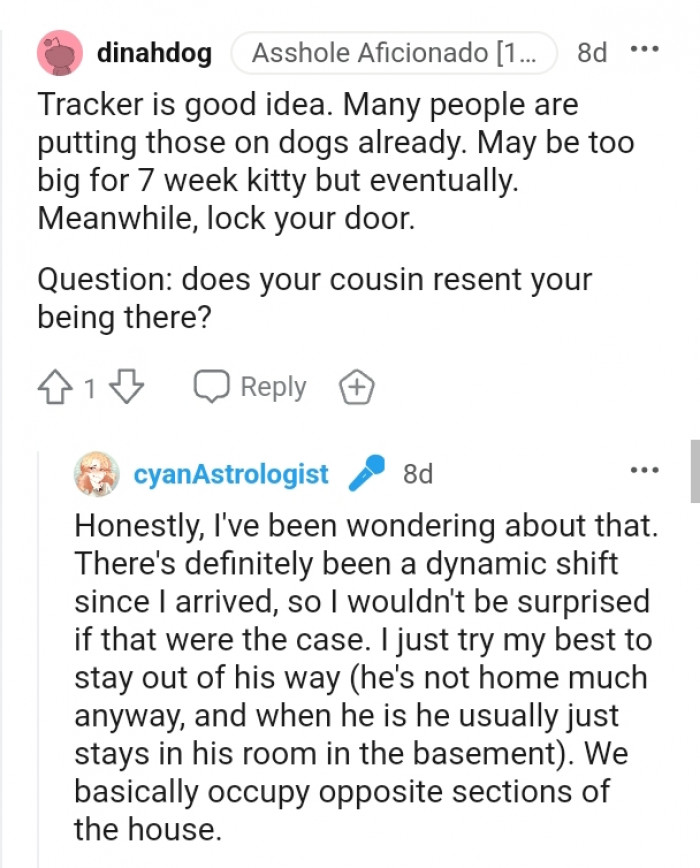Open the three-dot menu on dinahdog's comment

point(645,51)
